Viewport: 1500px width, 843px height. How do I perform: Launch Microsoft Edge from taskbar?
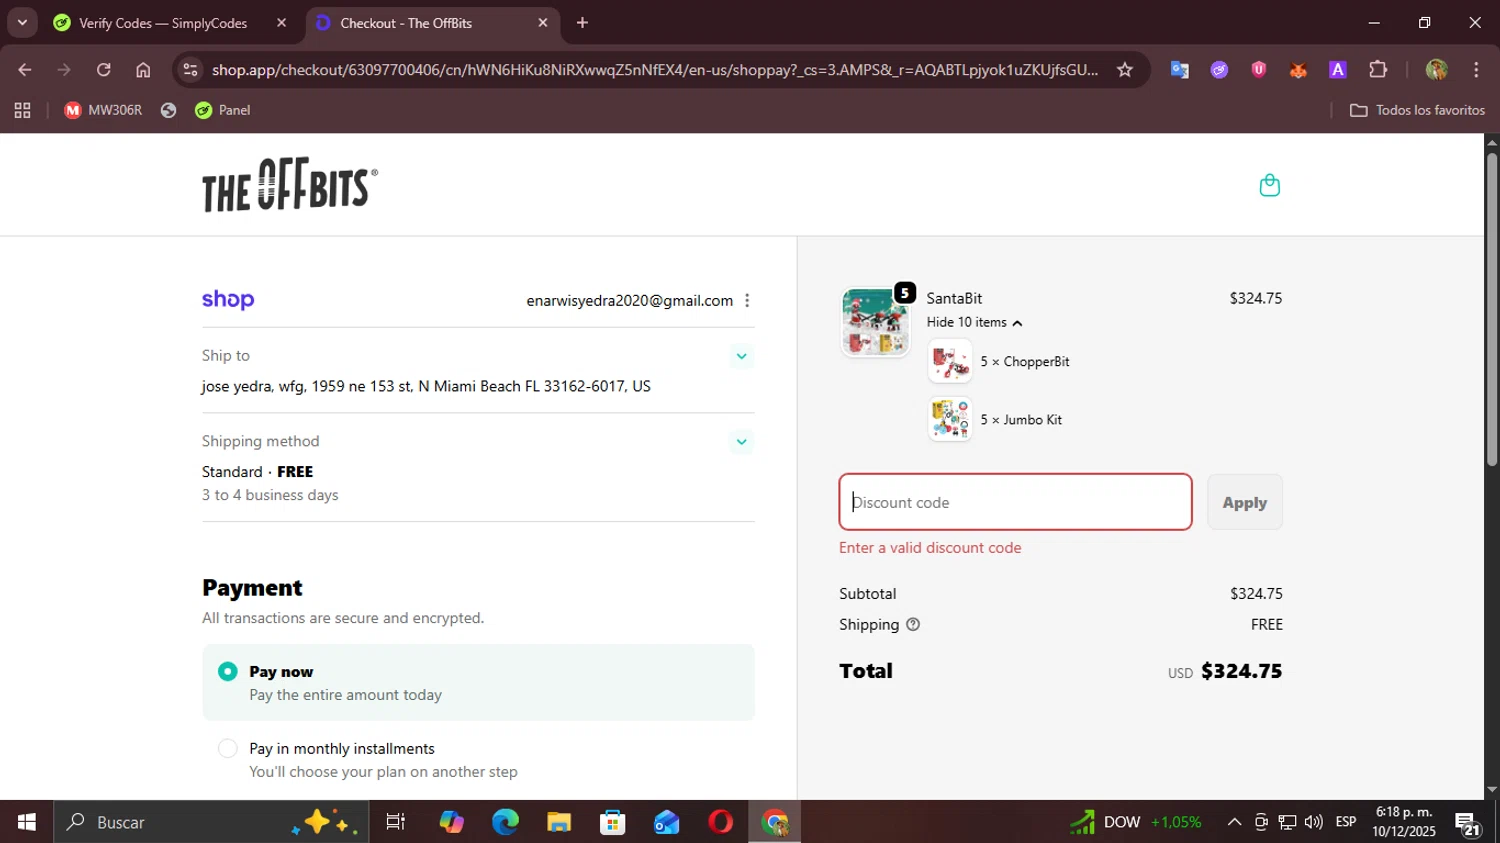pyautogui.click(x=505, y=822)
